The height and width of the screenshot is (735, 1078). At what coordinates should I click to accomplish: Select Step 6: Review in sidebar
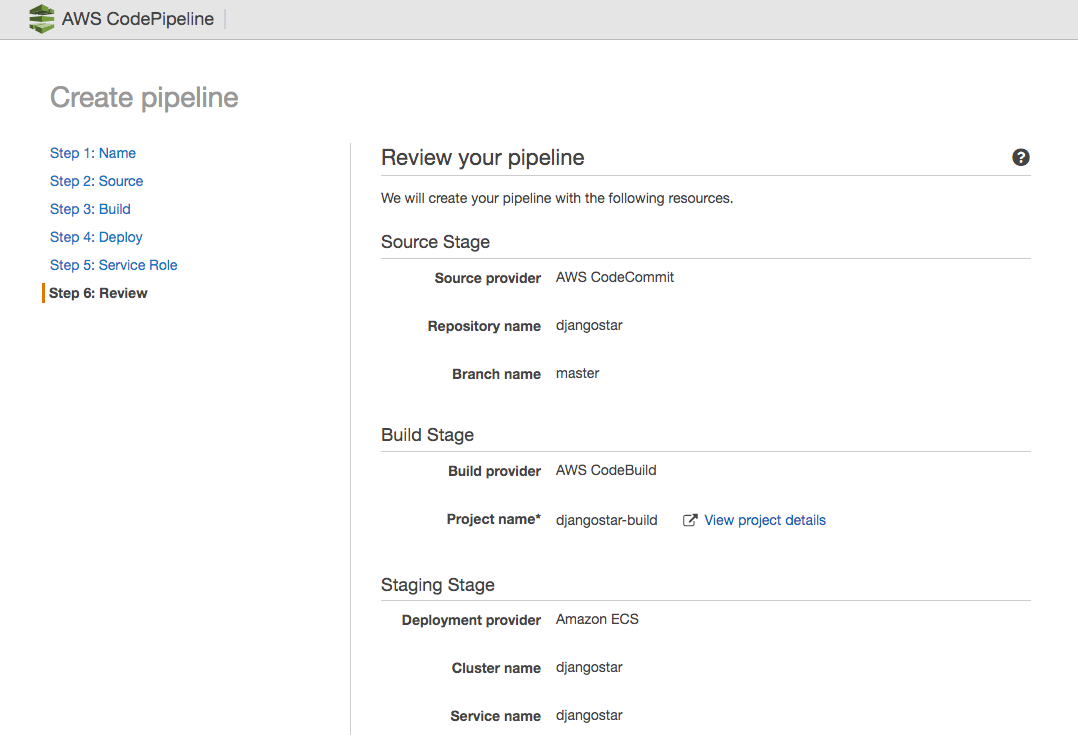click(98, 294)
